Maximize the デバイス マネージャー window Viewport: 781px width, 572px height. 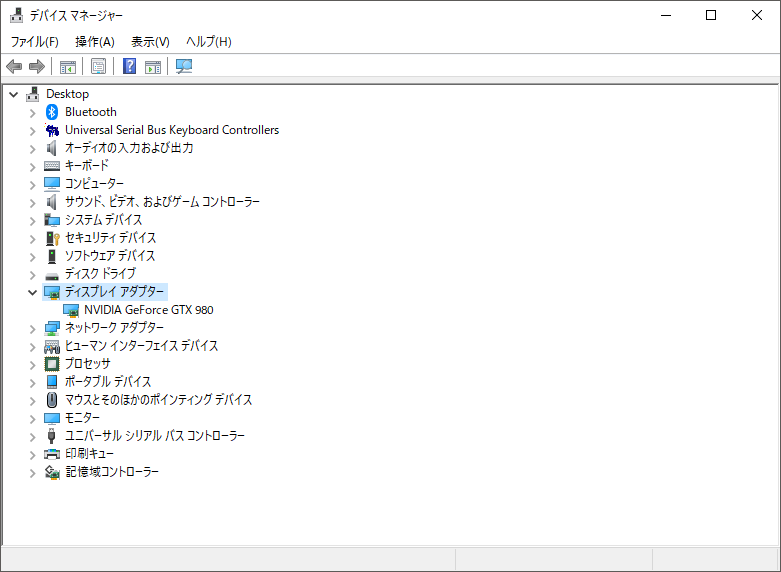(711, 15)
